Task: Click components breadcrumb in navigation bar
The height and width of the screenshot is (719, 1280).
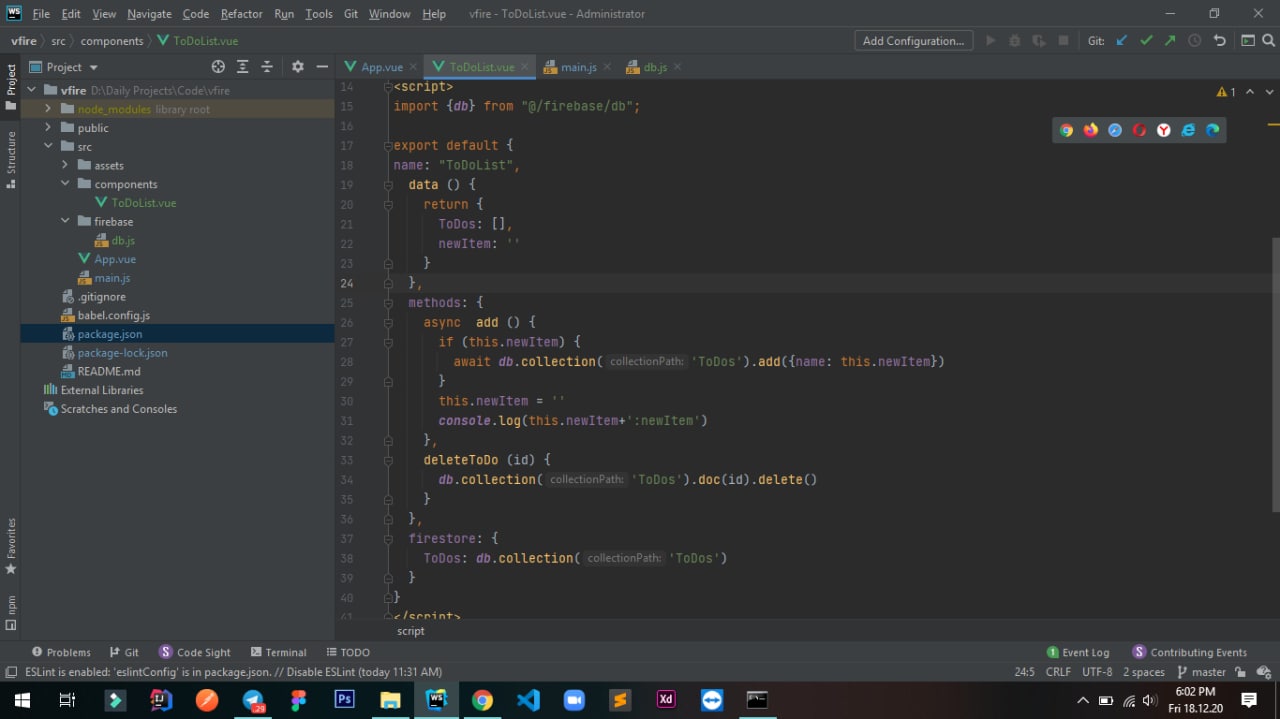Action: [111, 41]
